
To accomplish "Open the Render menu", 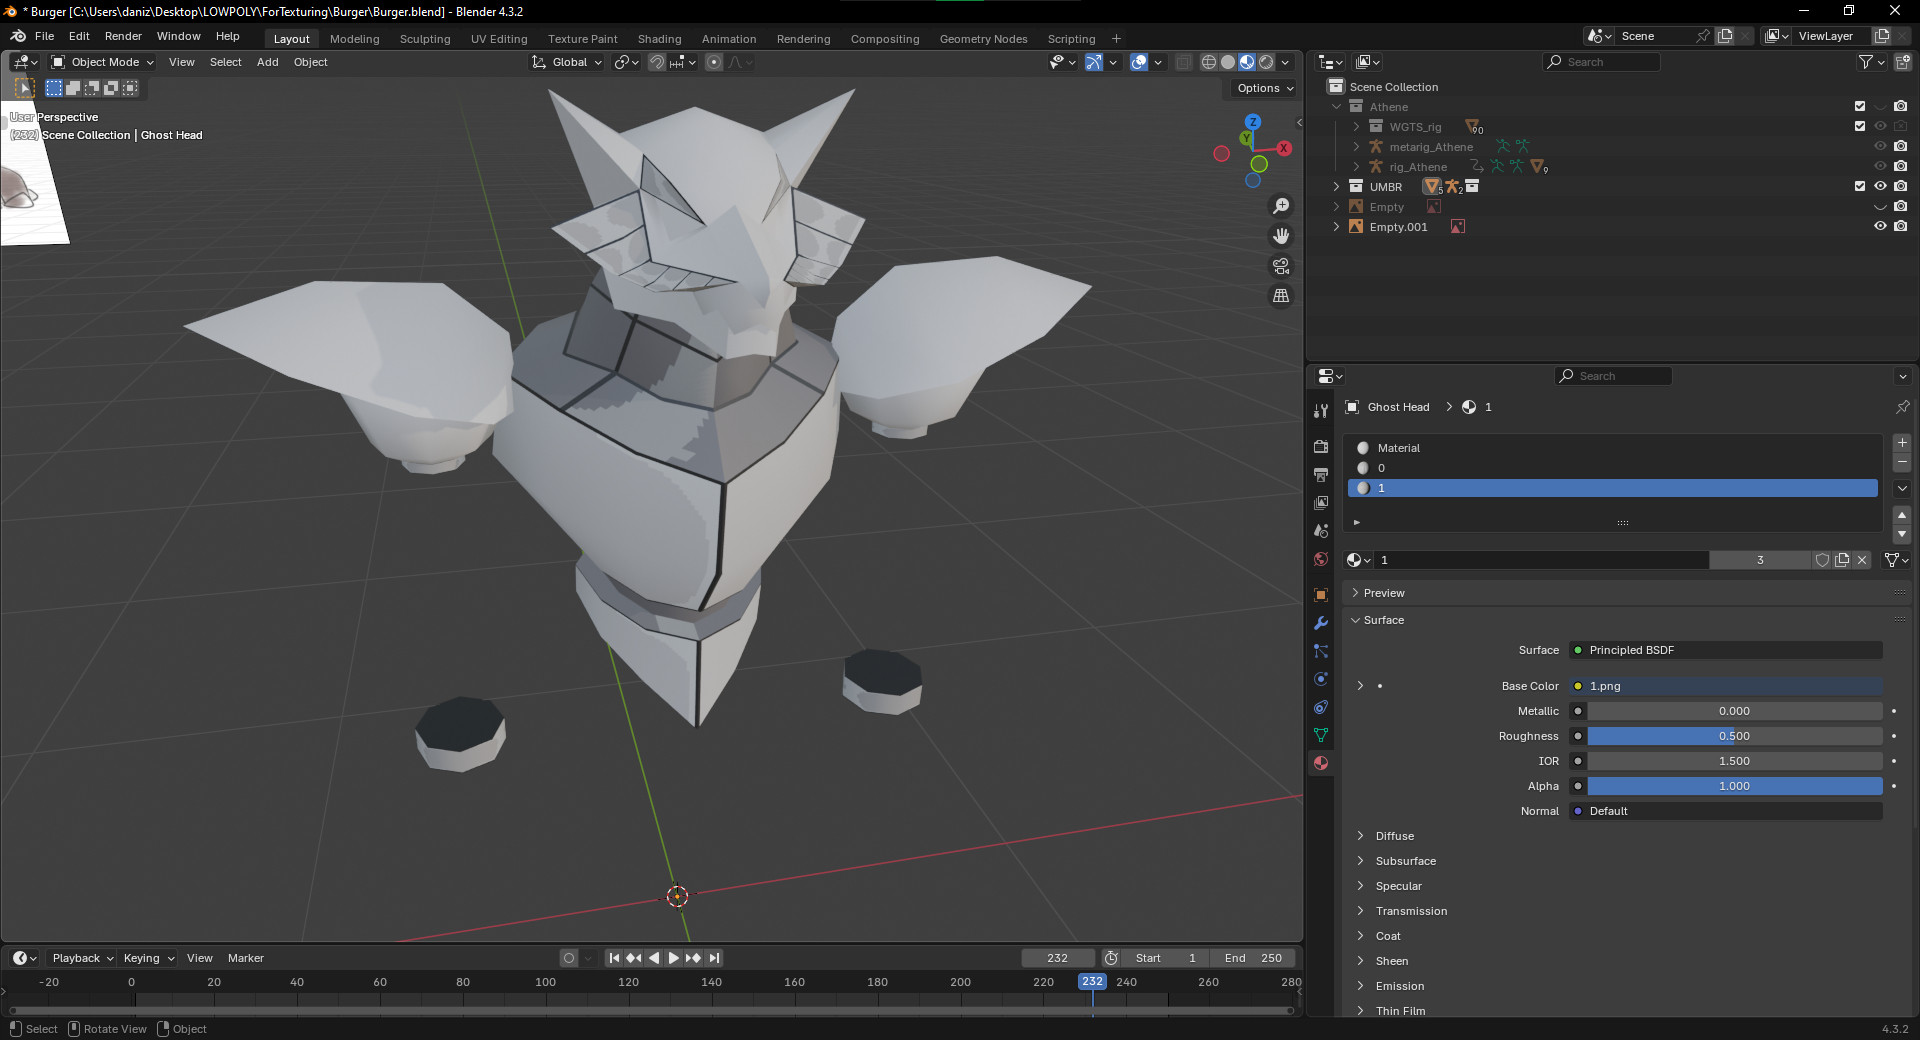I will tap(123, 36).
